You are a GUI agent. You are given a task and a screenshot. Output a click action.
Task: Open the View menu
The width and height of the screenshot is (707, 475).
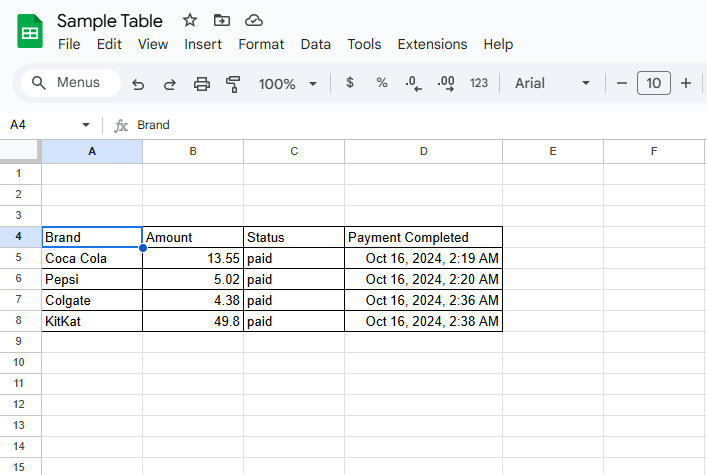(x=153, y=44)
